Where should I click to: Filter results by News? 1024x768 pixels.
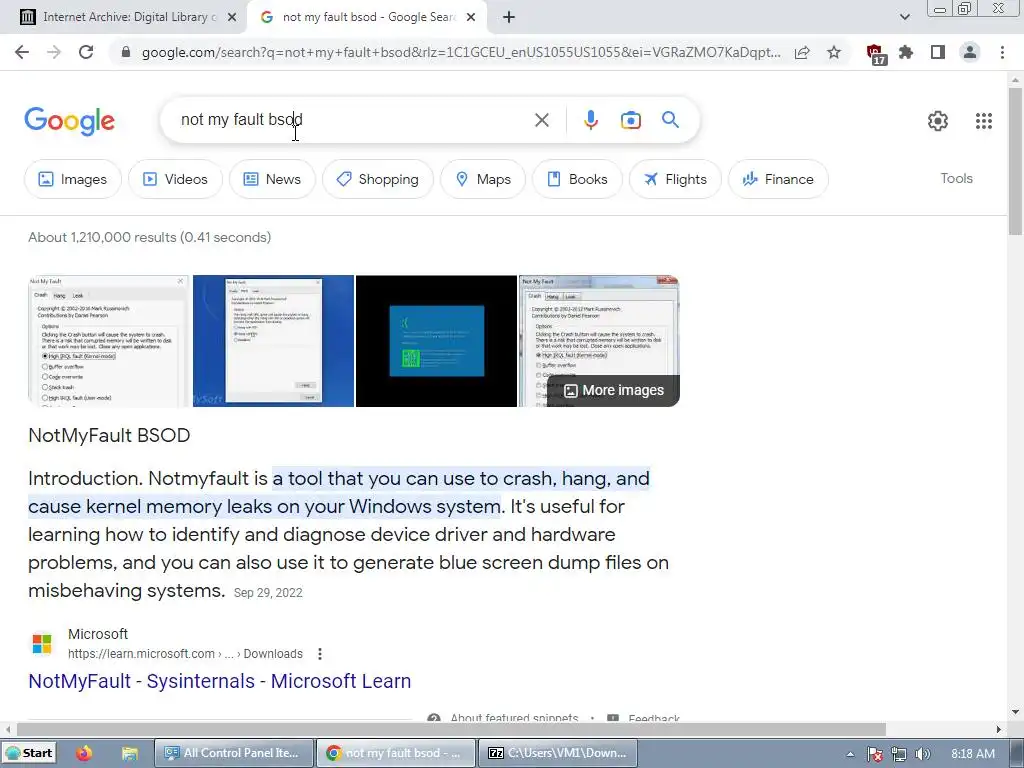click(x=272, y=179)
